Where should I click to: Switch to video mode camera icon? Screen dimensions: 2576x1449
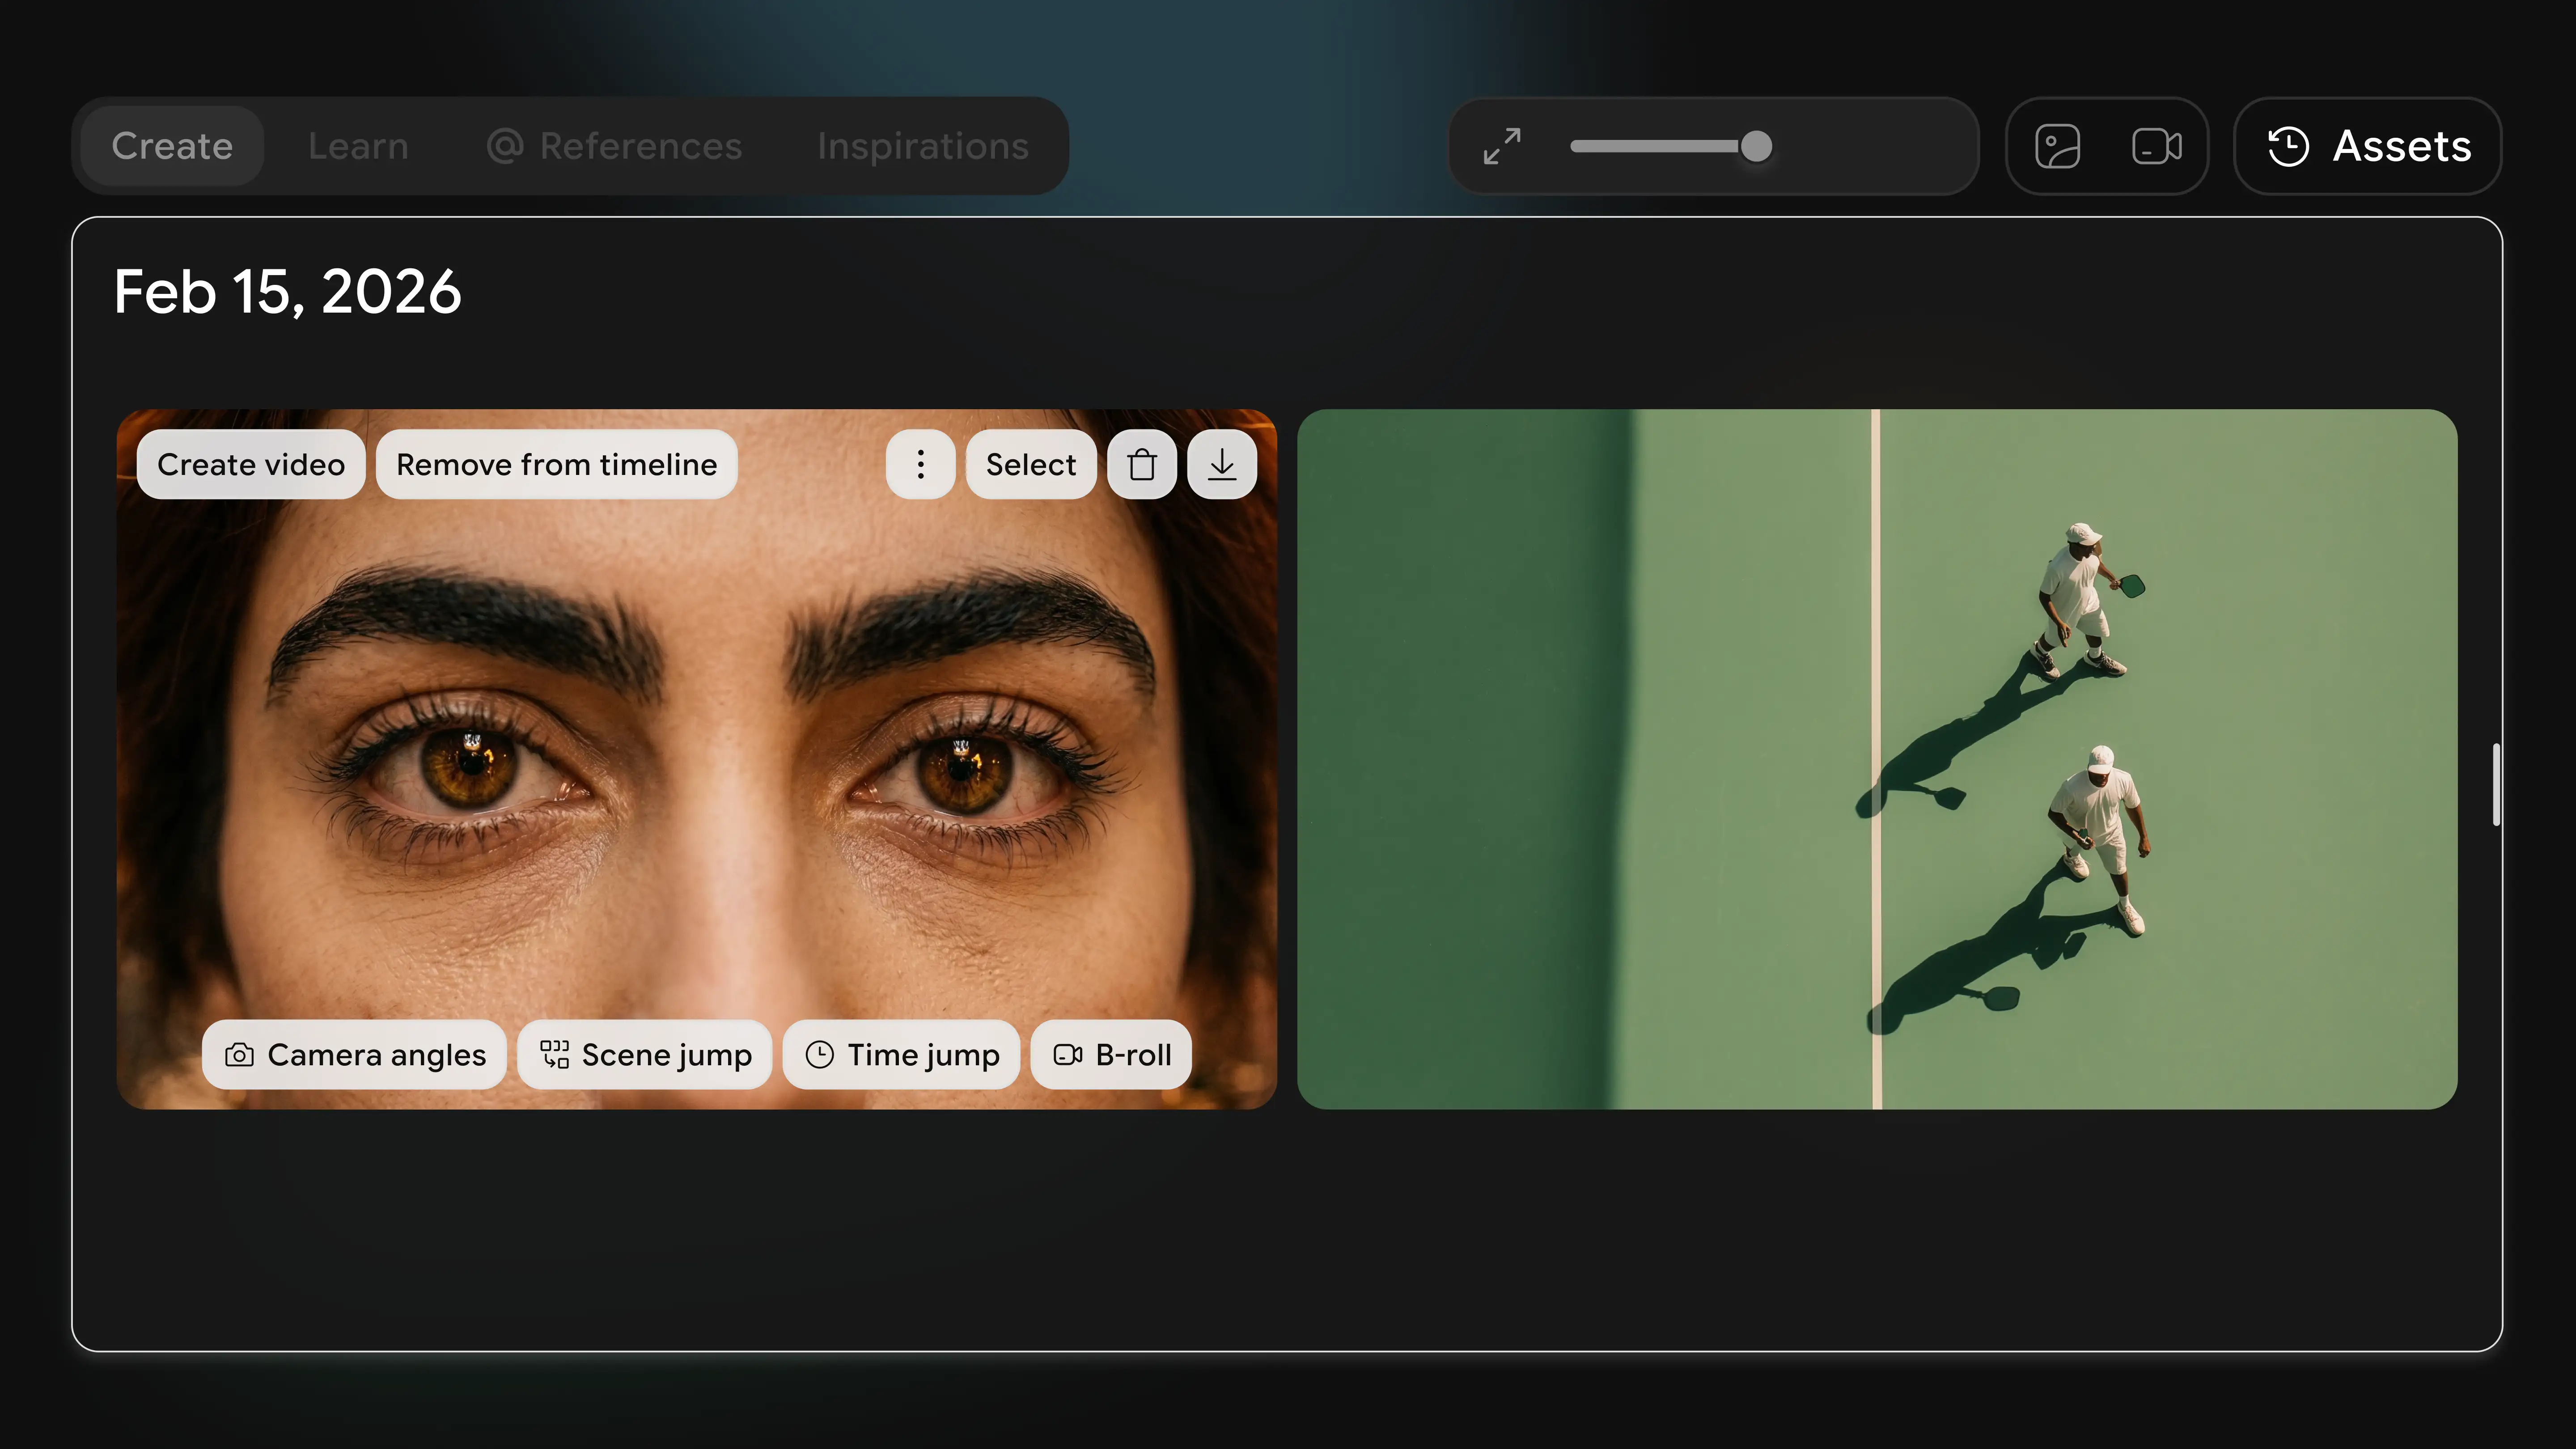2156,146
